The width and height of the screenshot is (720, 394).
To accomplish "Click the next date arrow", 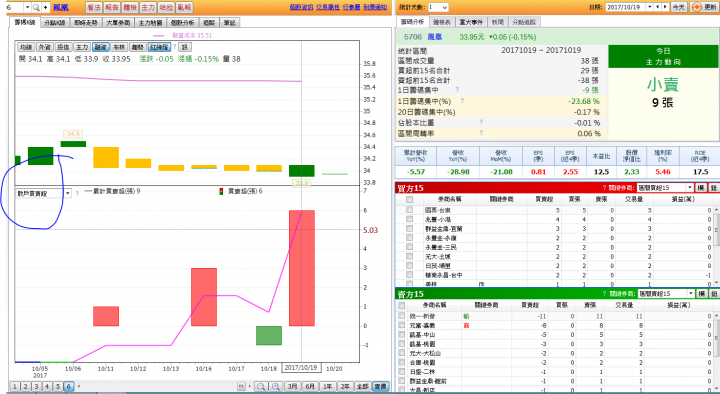I will click(665, 7).
